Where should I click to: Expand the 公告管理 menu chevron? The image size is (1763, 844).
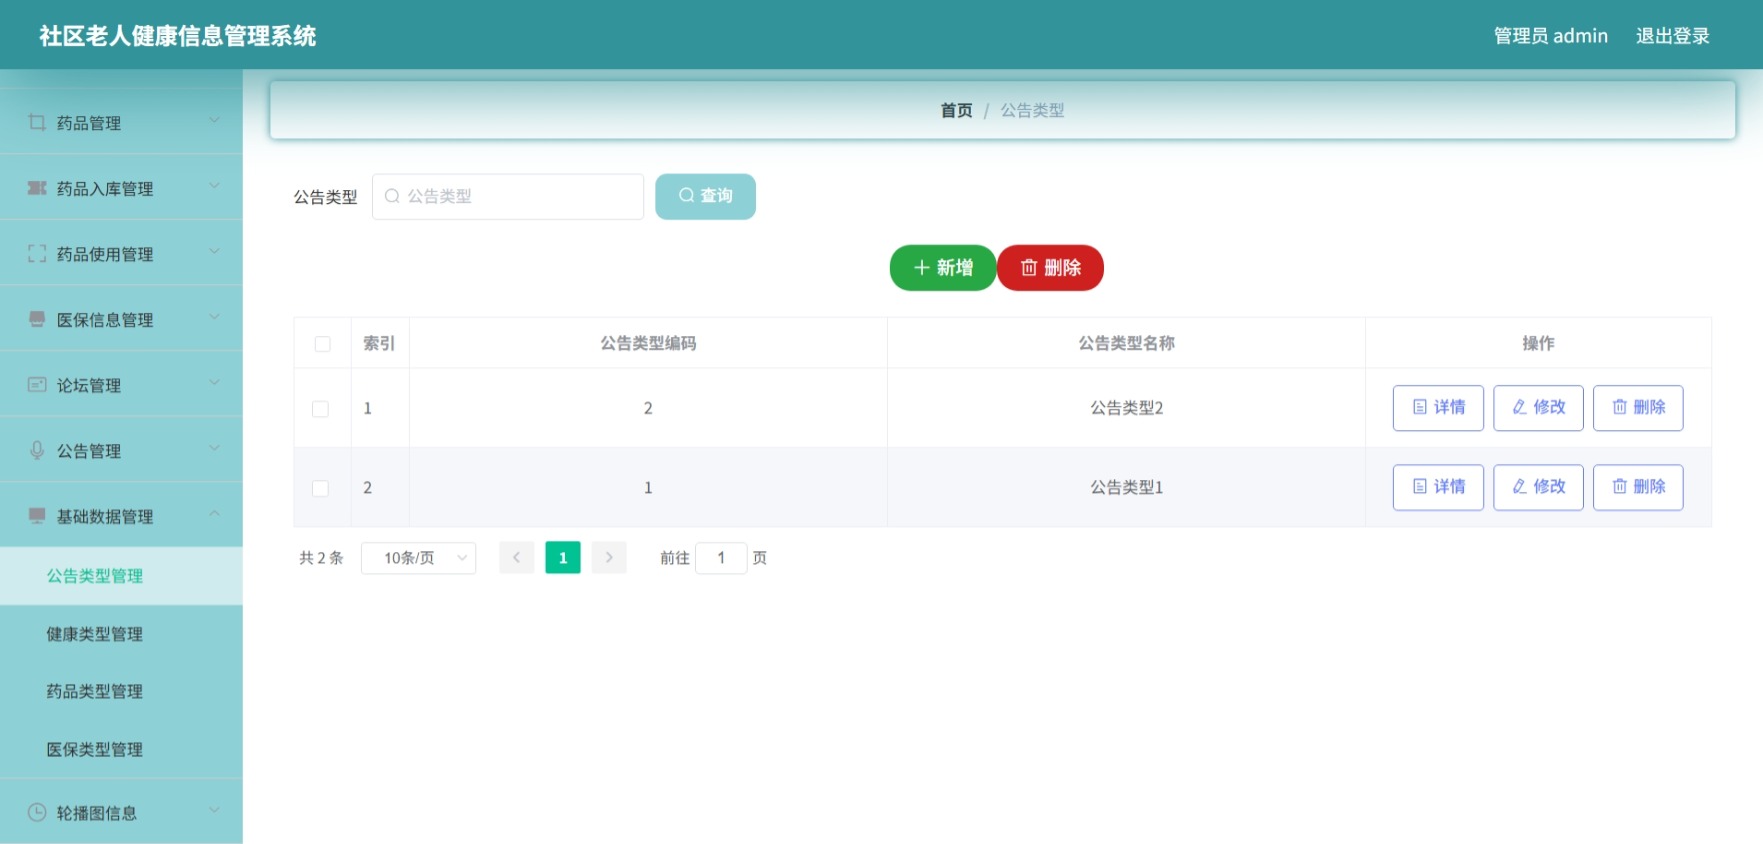tap(214, 449)
